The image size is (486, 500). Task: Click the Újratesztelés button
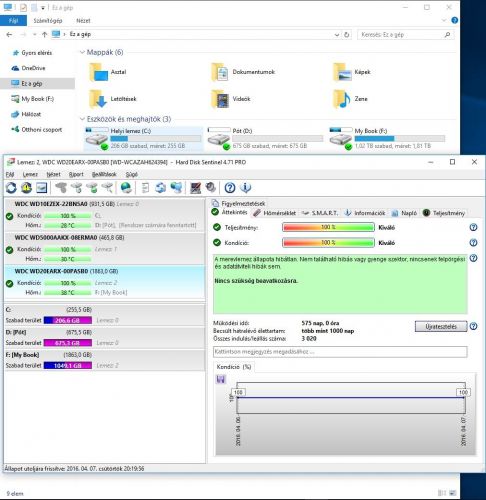[x=441, y=326]
